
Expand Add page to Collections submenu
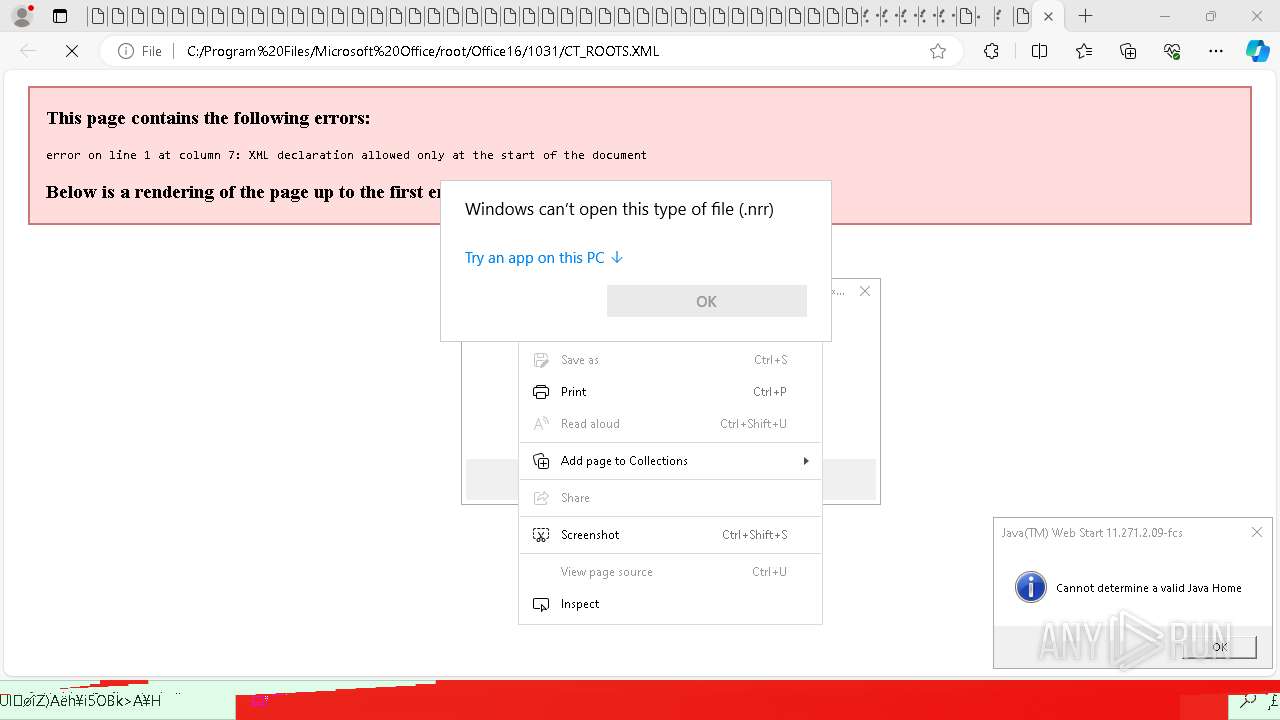(x=670, y=461)
